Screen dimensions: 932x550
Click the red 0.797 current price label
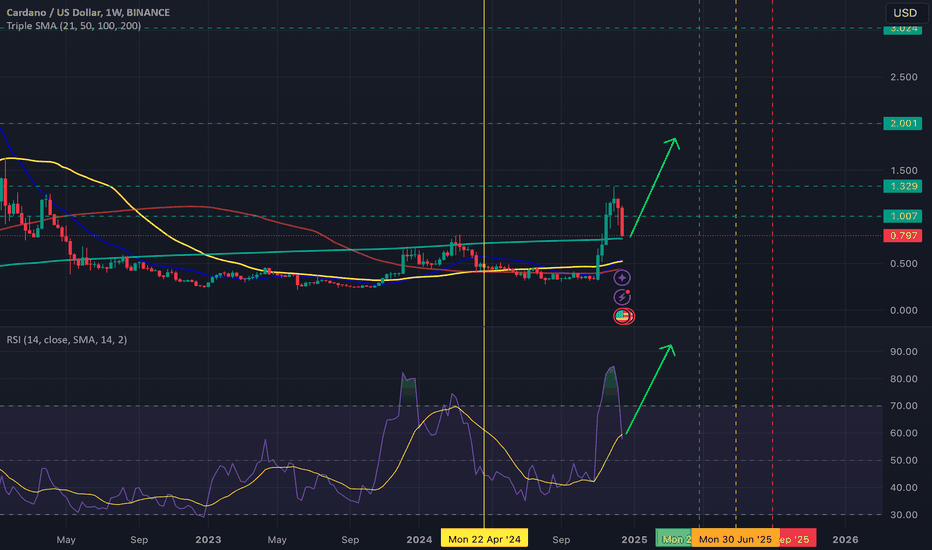point(902,235)
